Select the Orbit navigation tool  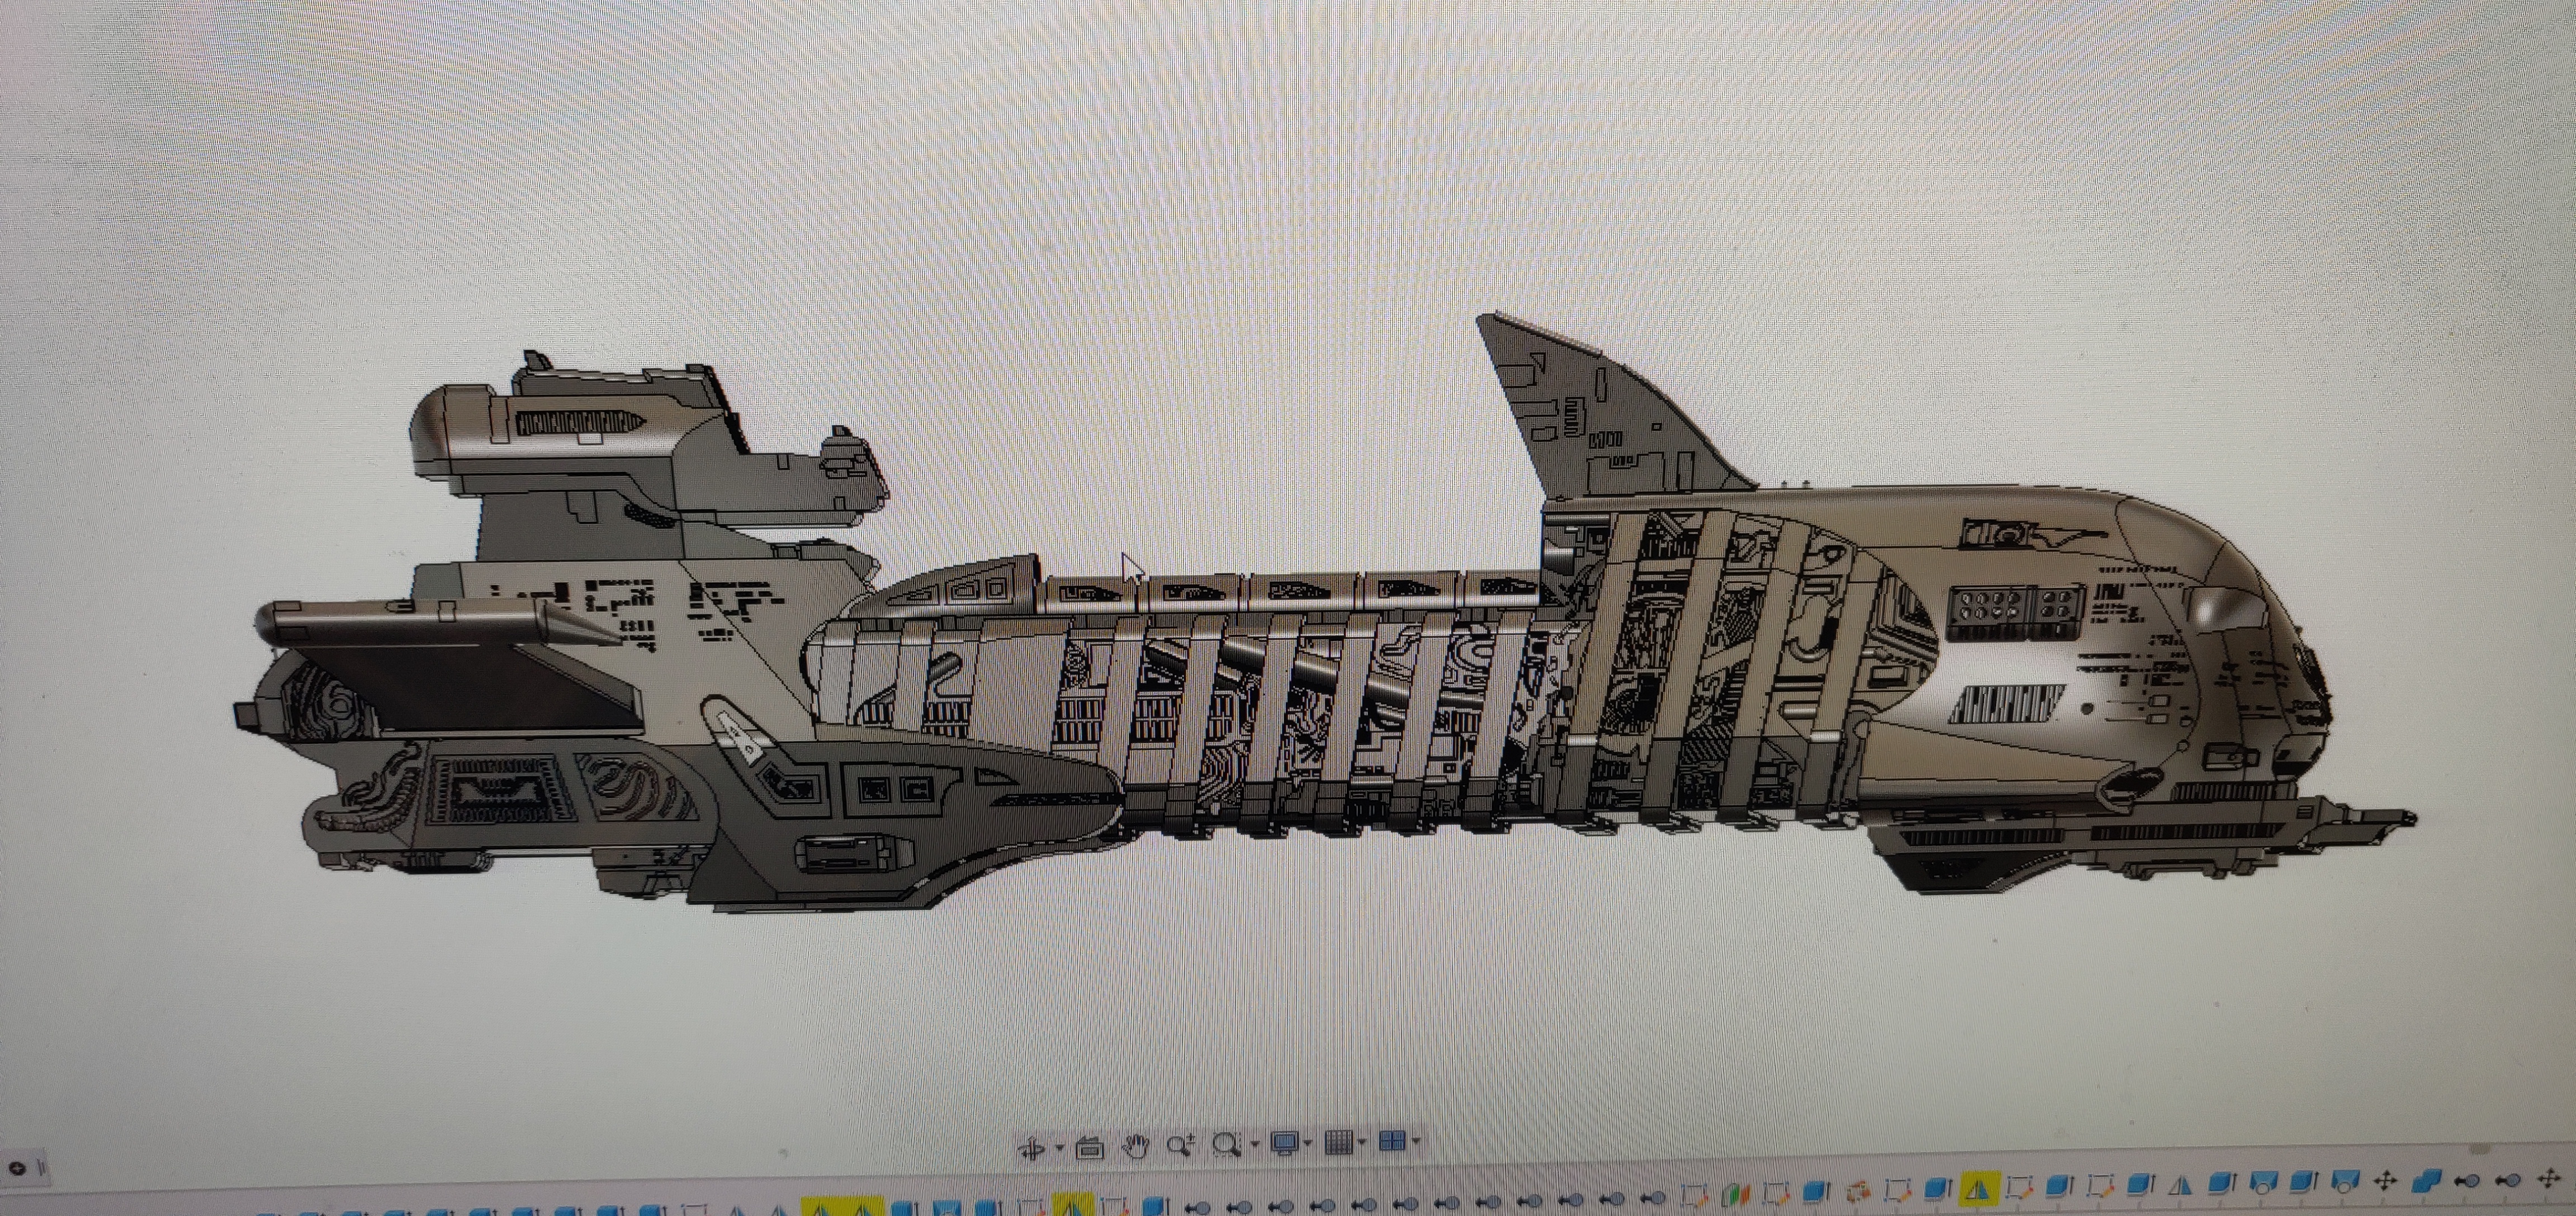click(1033, 1147)
